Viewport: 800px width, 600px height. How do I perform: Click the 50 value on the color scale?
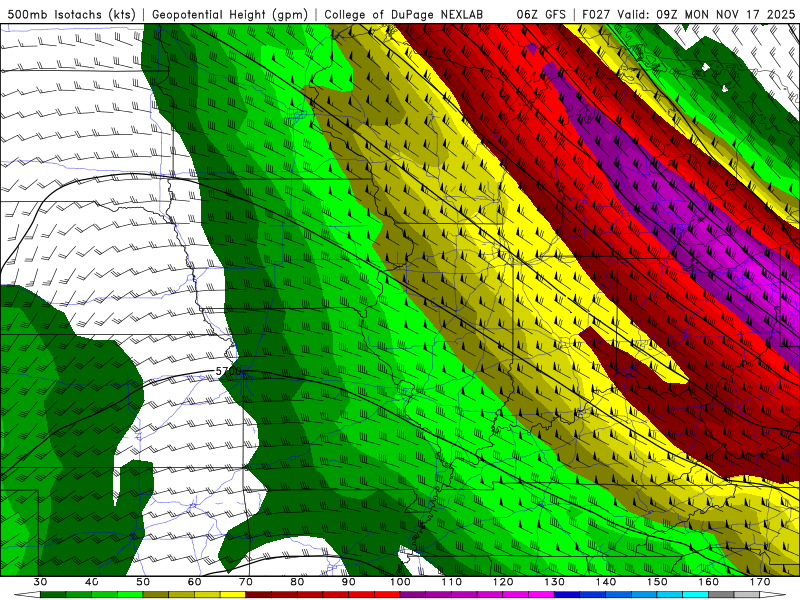coord(143,582)
